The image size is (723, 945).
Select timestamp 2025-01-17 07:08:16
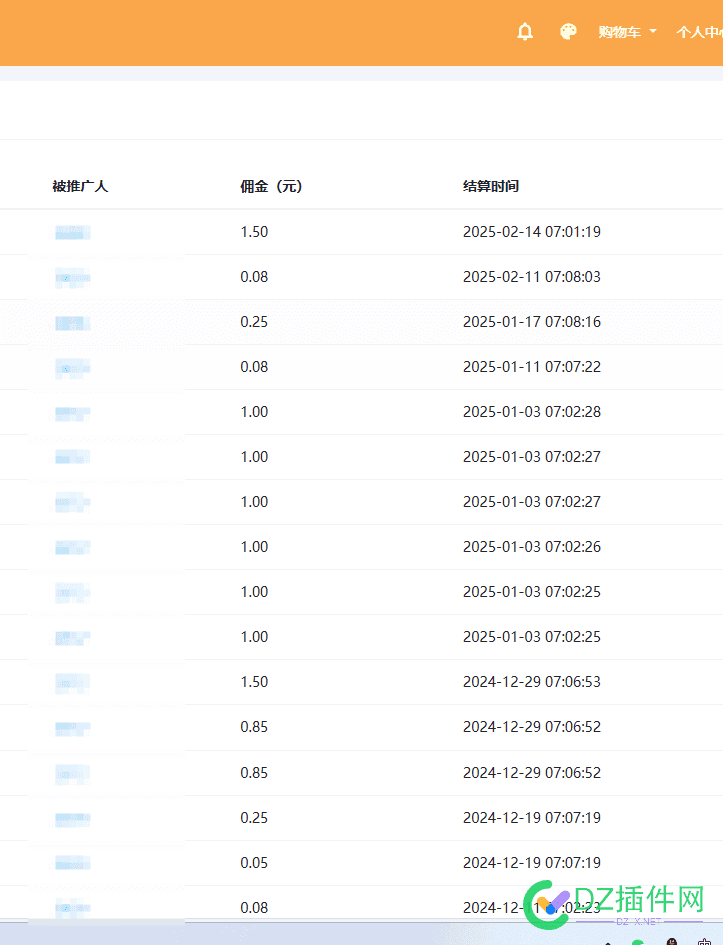click(x=532, y=322)
